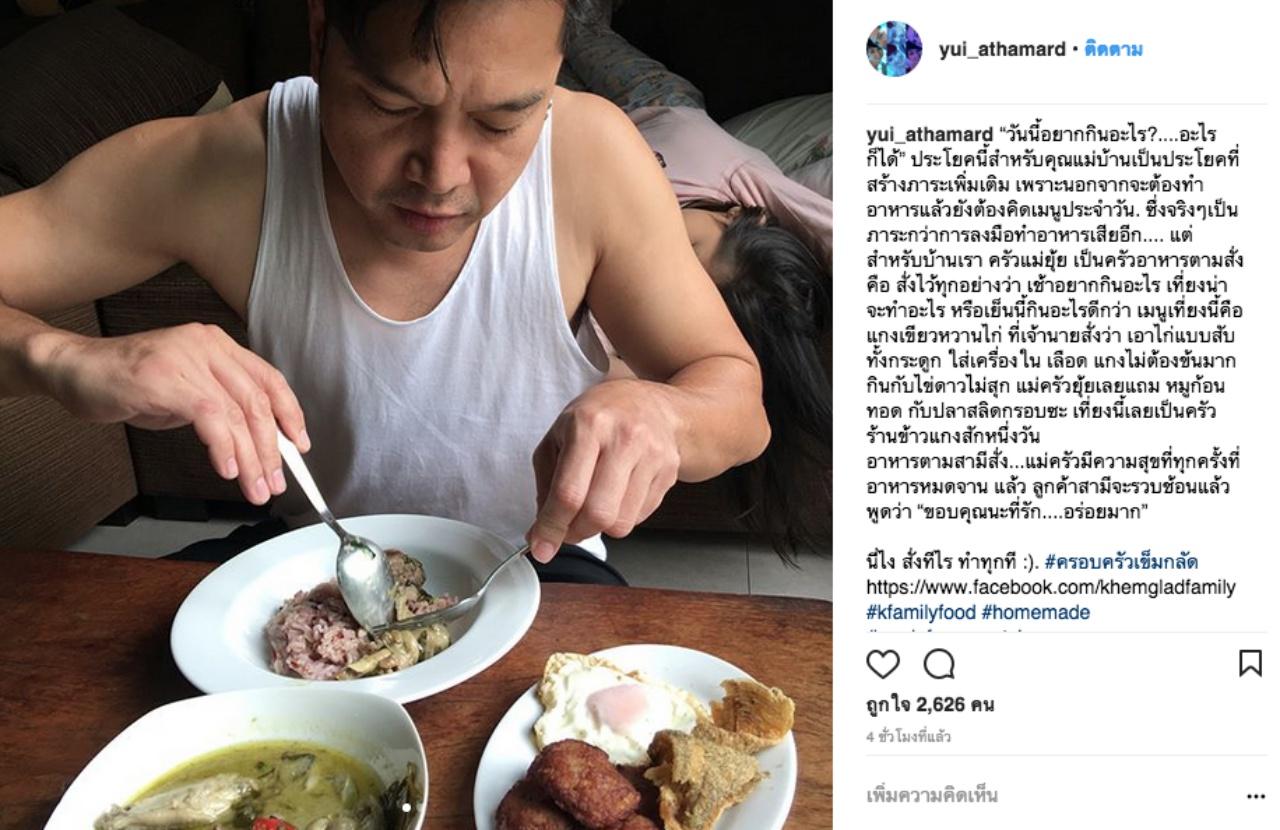Open the three-dot more options menu
Viewport: 1280px width, 830px height.
[x=1256, y=797]
